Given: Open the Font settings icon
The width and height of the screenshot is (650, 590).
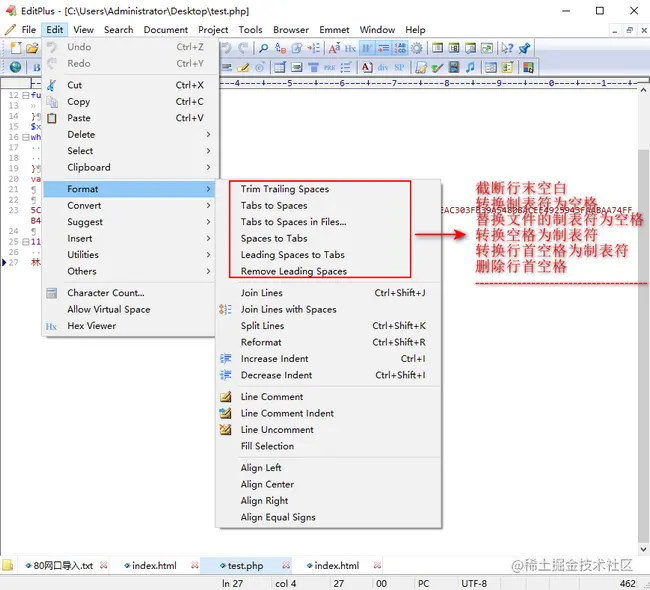Looking at the screenshot, I should click(334, 48).
